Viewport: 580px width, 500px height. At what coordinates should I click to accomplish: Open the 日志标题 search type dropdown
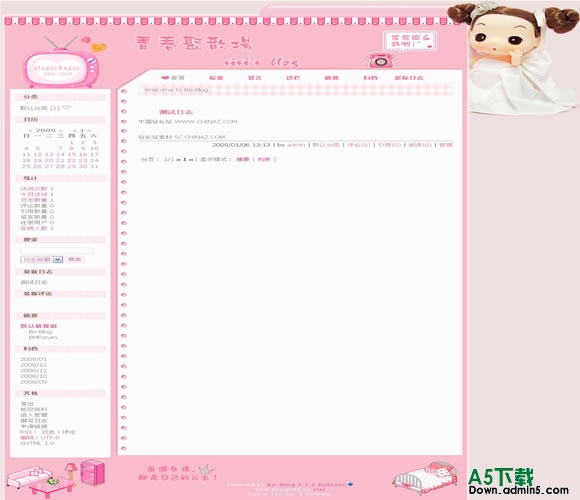tap(42, 260)
